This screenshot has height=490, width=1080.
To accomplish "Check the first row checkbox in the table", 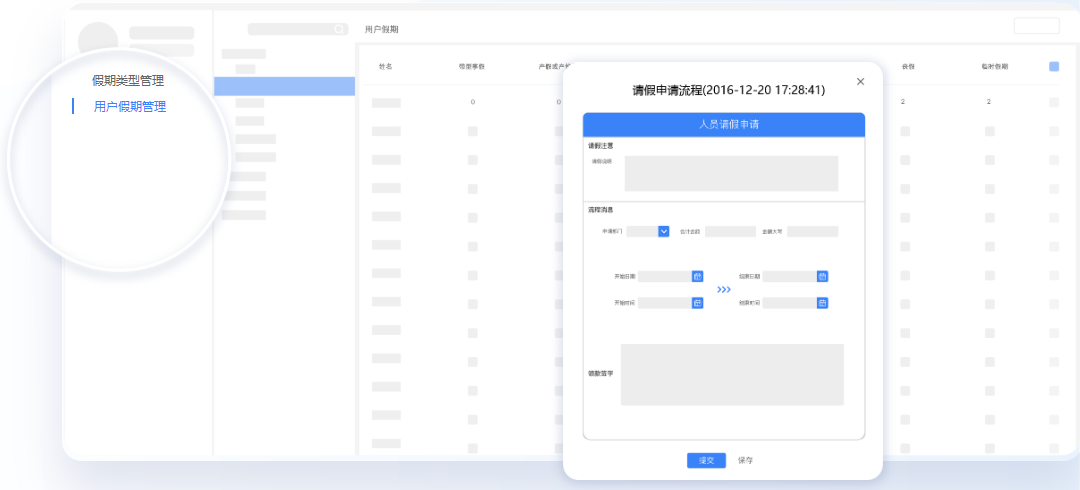I will pyautogui.click(x=1054, y=102).
